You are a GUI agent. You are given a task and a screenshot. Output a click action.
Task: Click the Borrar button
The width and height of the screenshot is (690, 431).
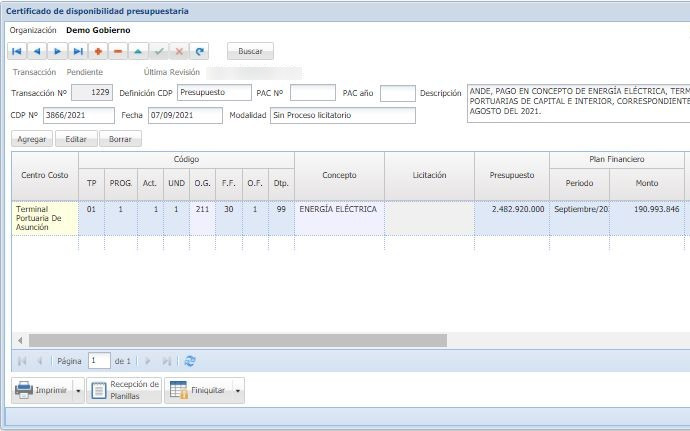point(120,139)
